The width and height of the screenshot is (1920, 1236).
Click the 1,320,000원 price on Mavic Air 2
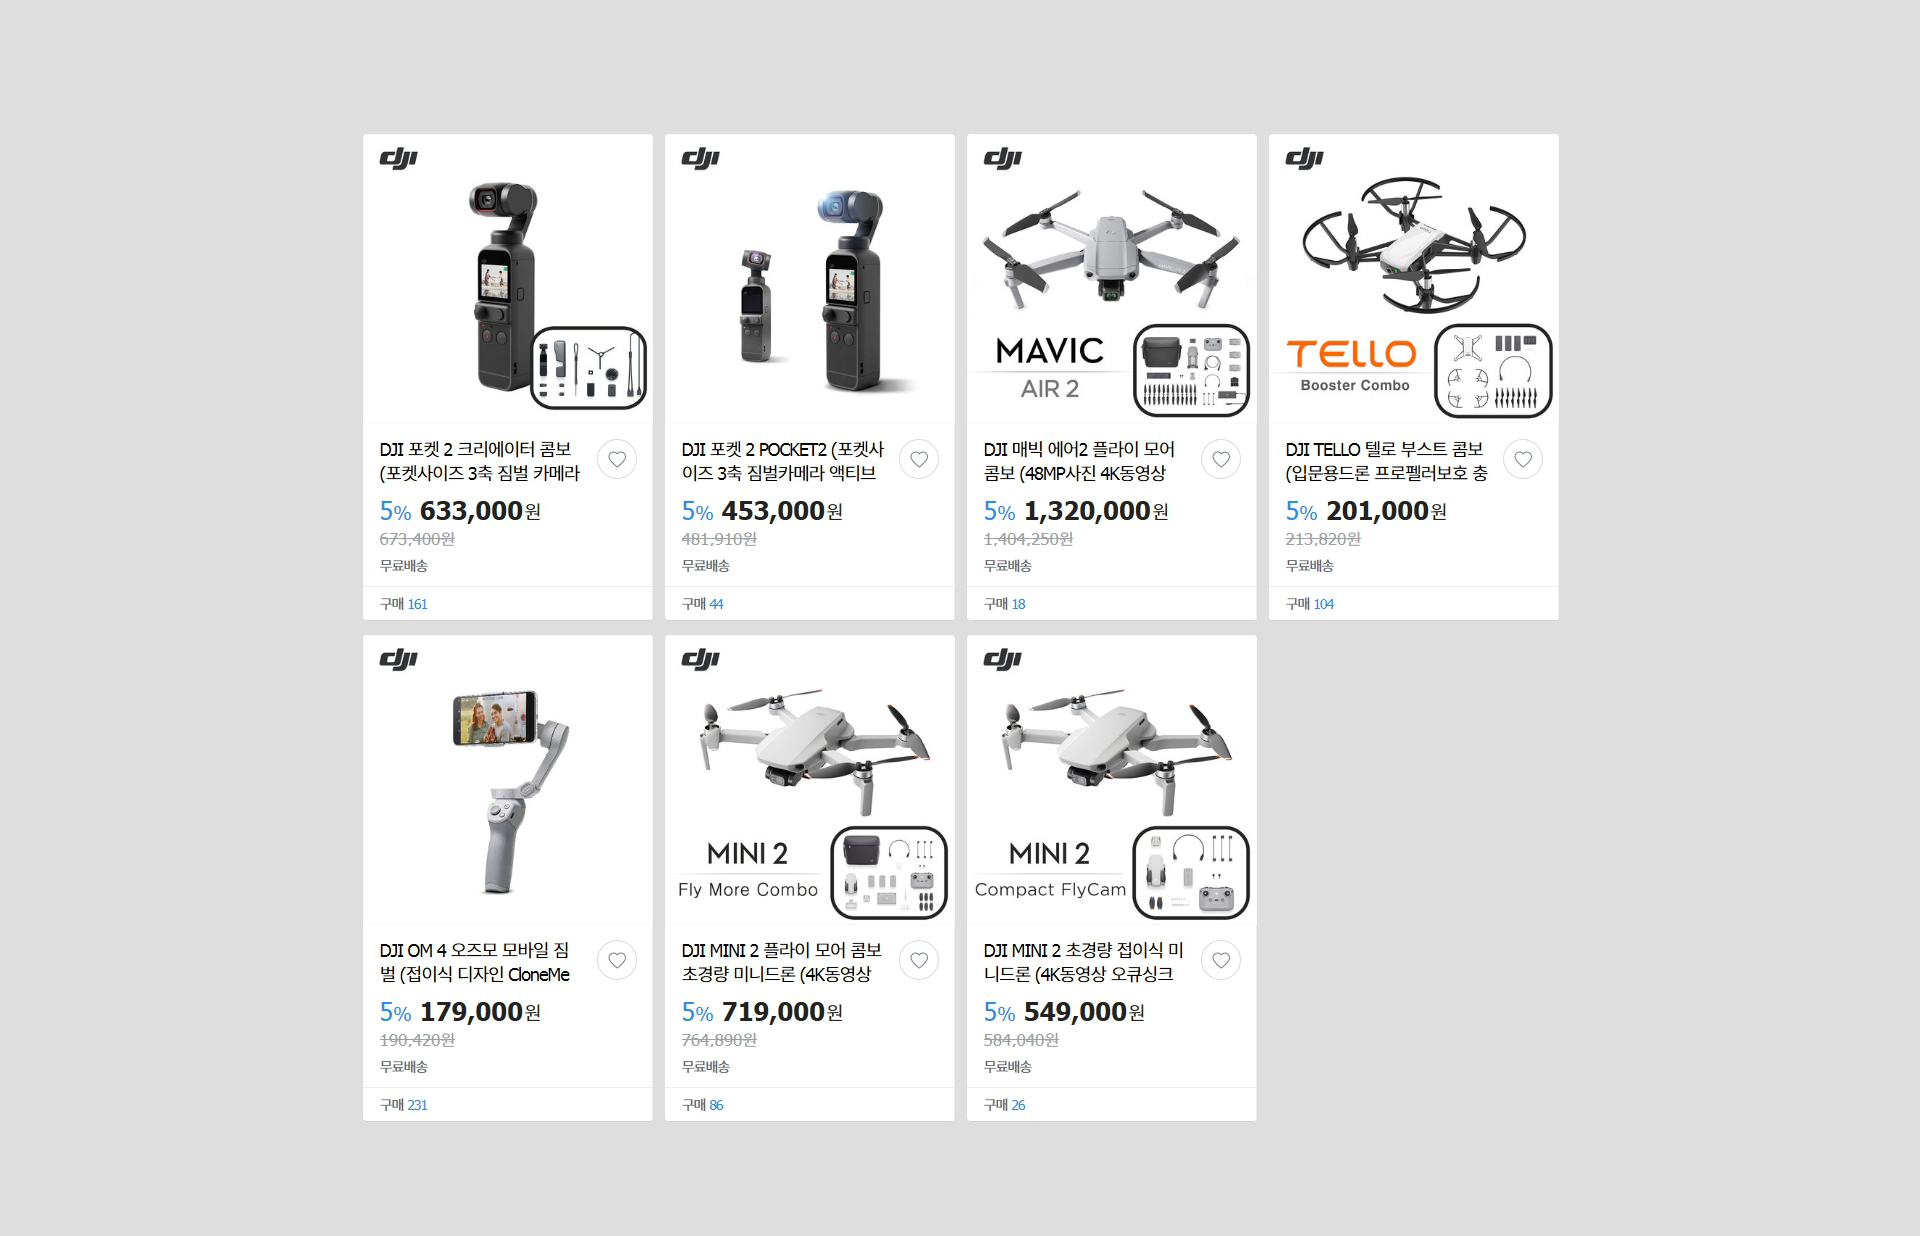coord(1096,511)
